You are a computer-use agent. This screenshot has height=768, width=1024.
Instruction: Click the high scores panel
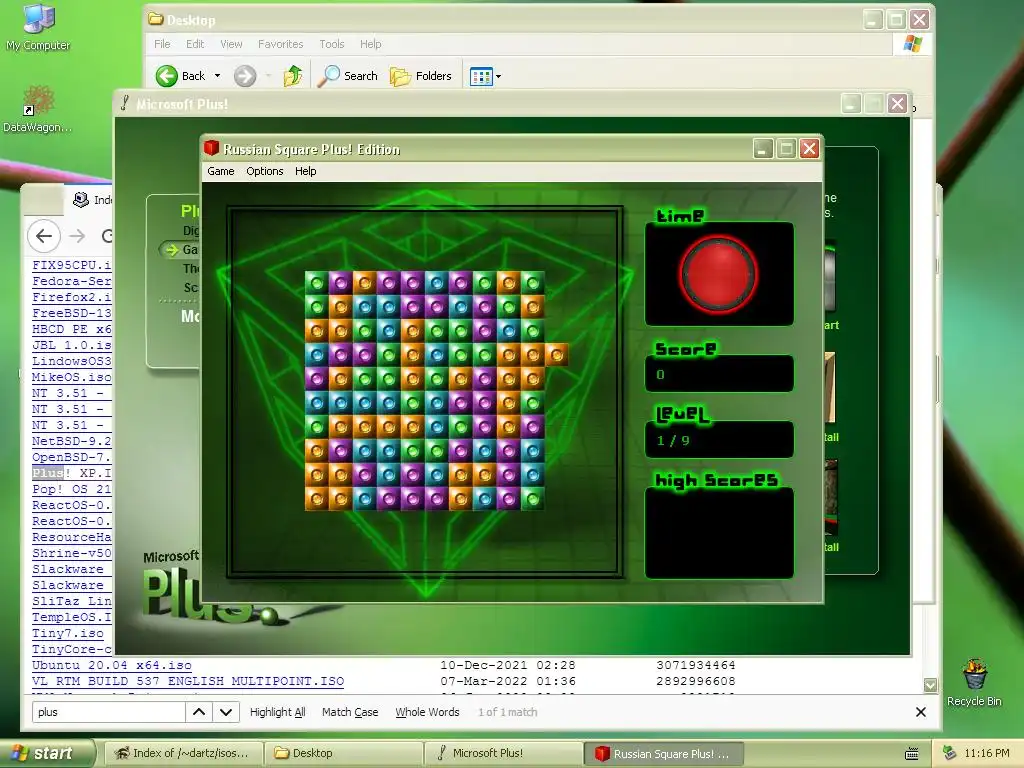click(x=719, y=533)
